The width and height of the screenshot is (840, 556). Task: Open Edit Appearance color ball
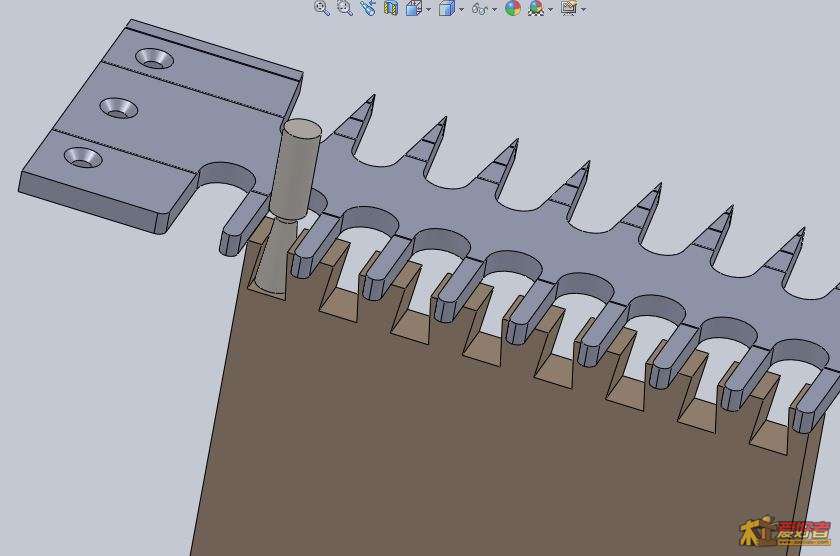[x=513, y=8]
